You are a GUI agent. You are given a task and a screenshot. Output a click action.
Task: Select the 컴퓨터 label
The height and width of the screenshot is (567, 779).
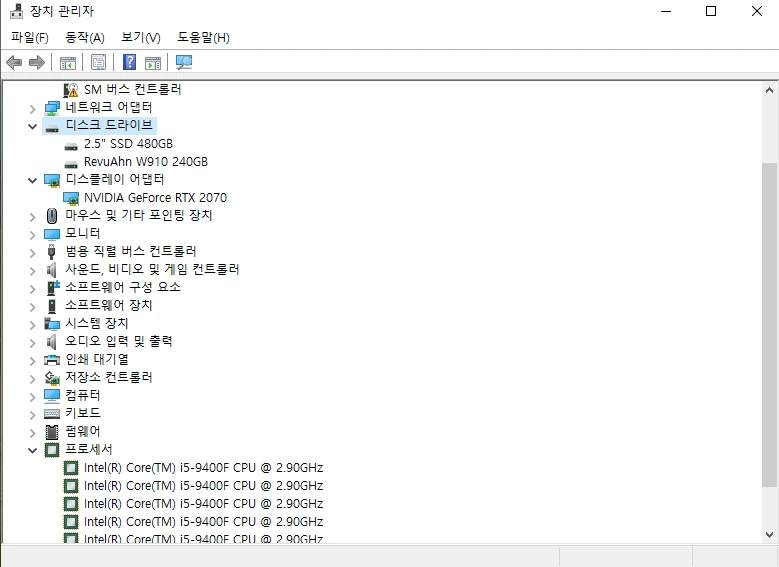82,395
